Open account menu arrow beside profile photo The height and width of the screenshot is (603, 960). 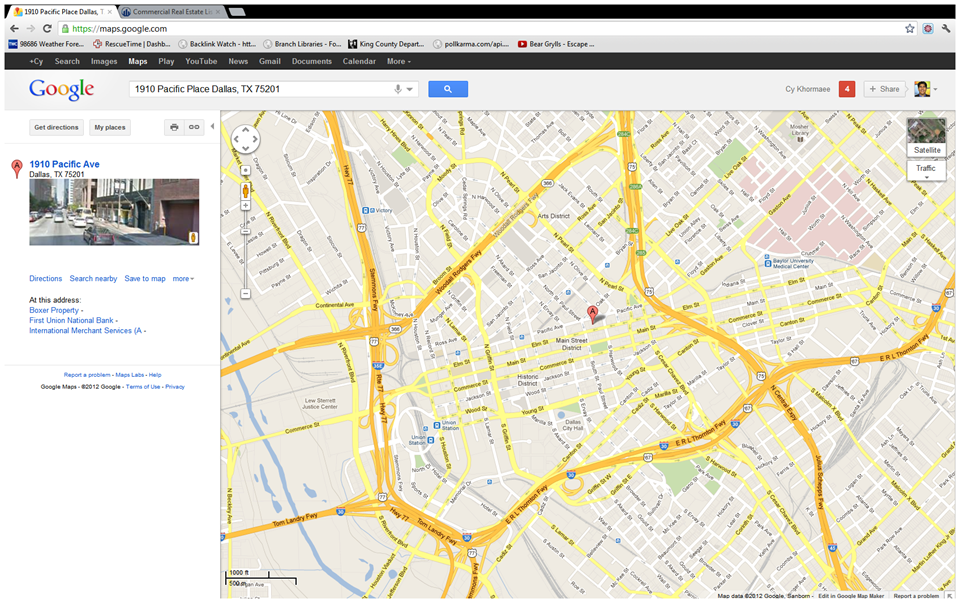tap(936, 90)
